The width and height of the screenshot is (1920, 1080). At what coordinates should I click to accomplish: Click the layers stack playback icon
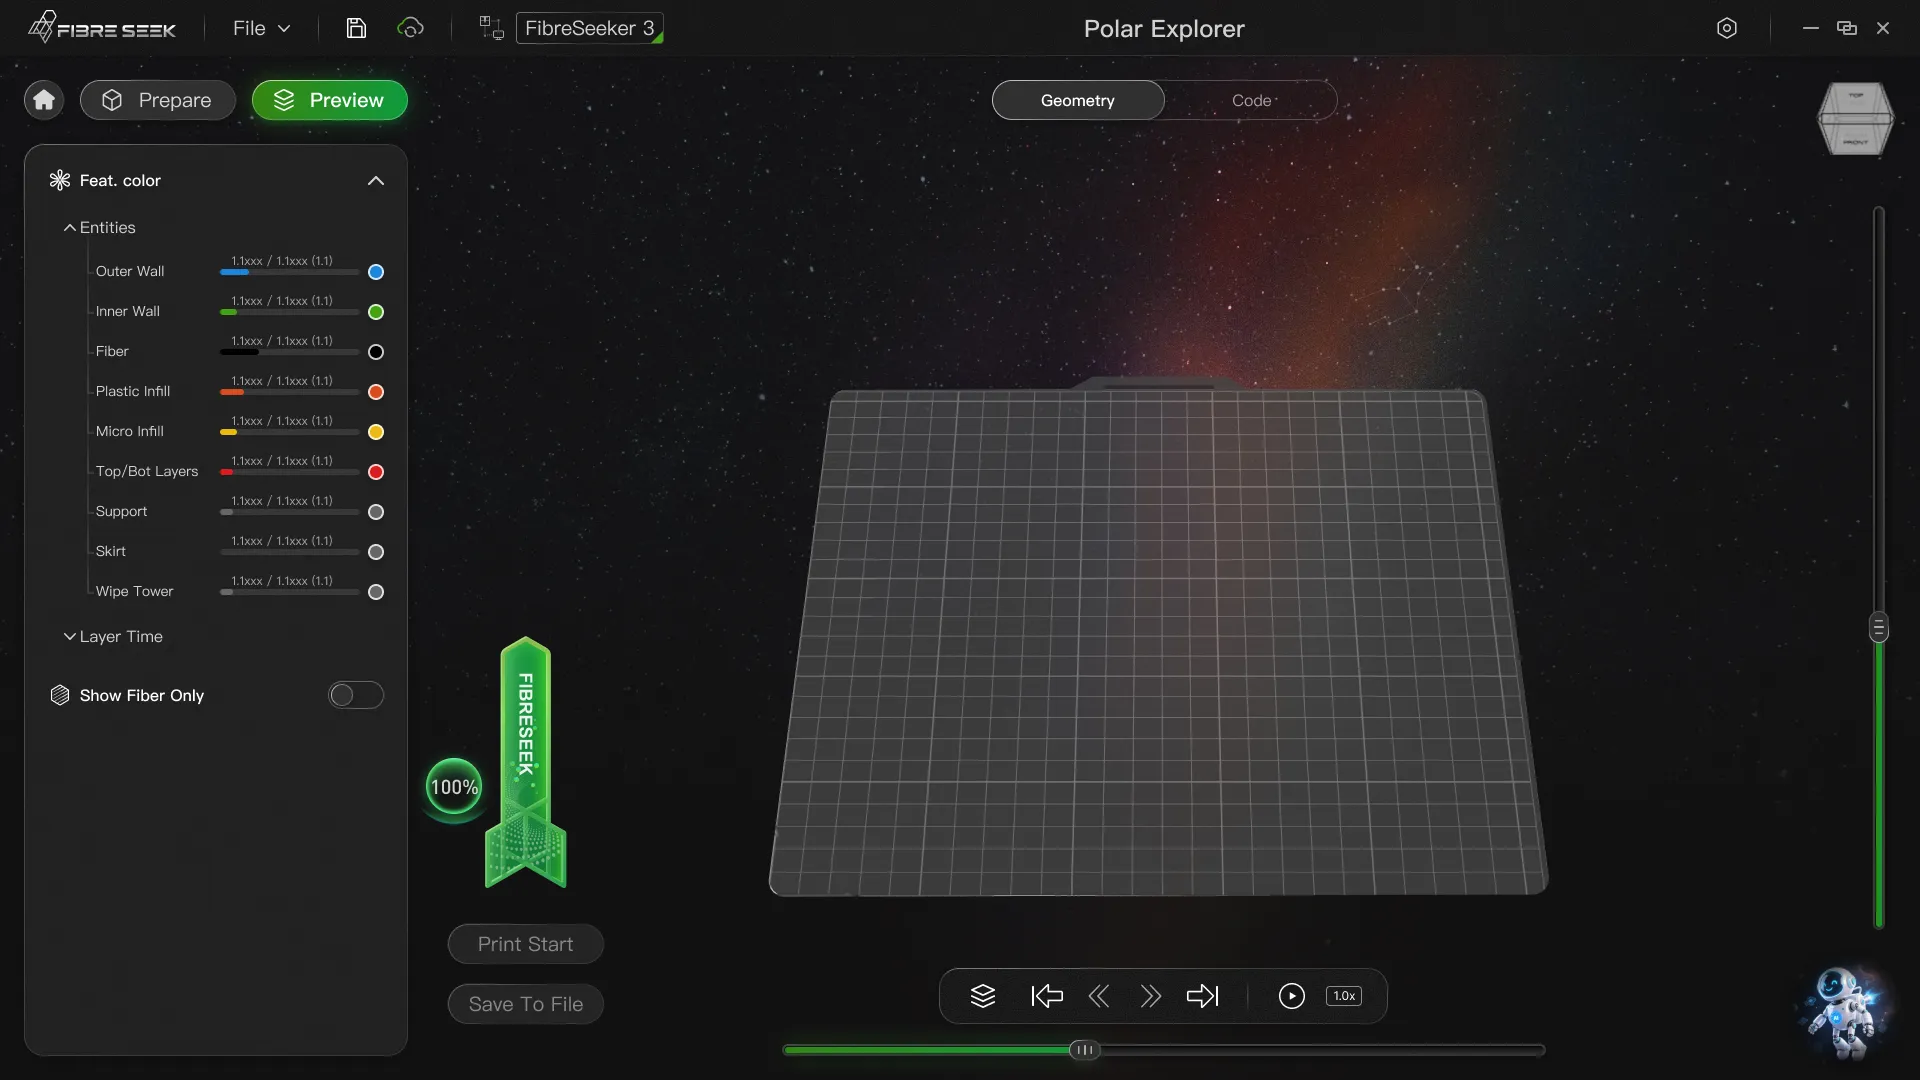pos(983,996)
